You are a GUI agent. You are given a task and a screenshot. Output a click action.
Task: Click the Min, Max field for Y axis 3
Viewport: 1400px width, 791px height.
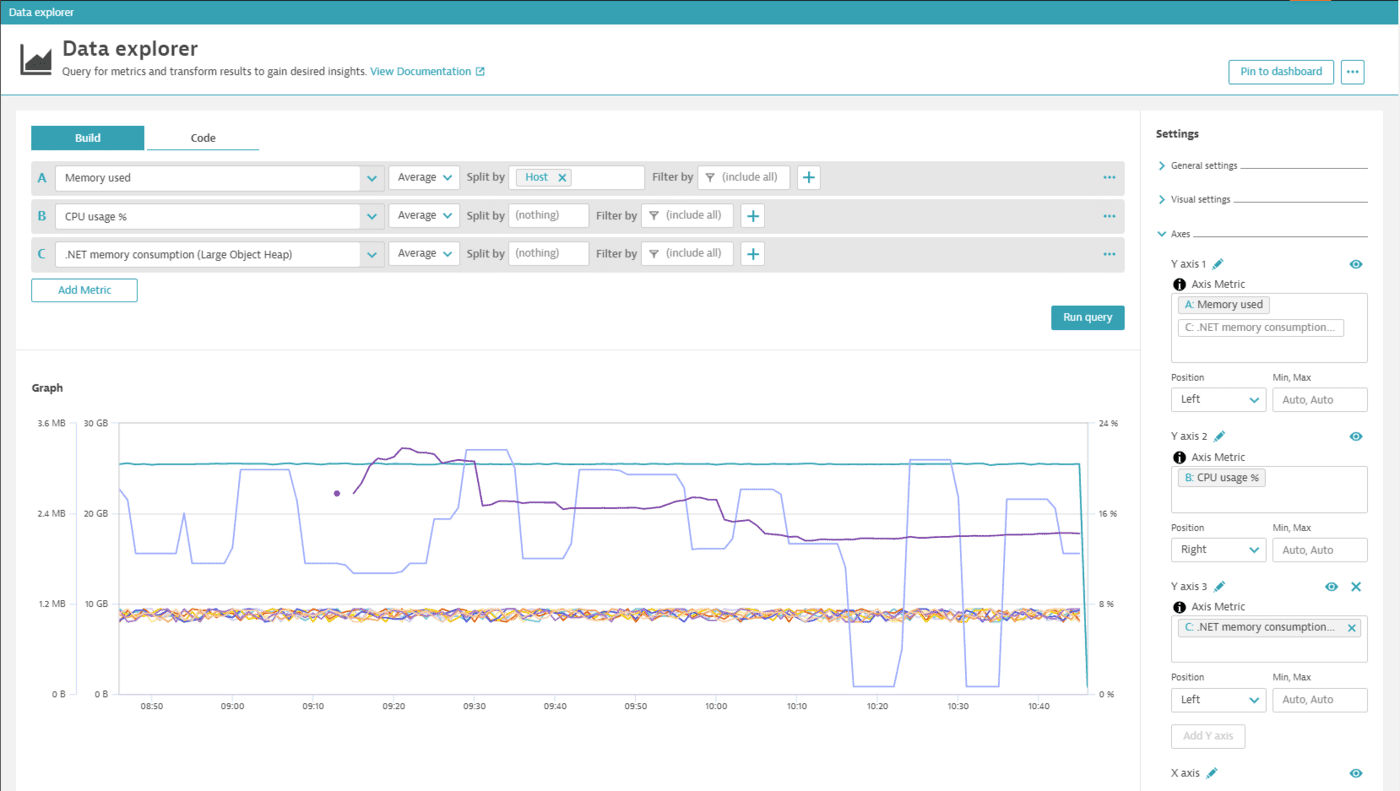click(x=1319, y=699)
